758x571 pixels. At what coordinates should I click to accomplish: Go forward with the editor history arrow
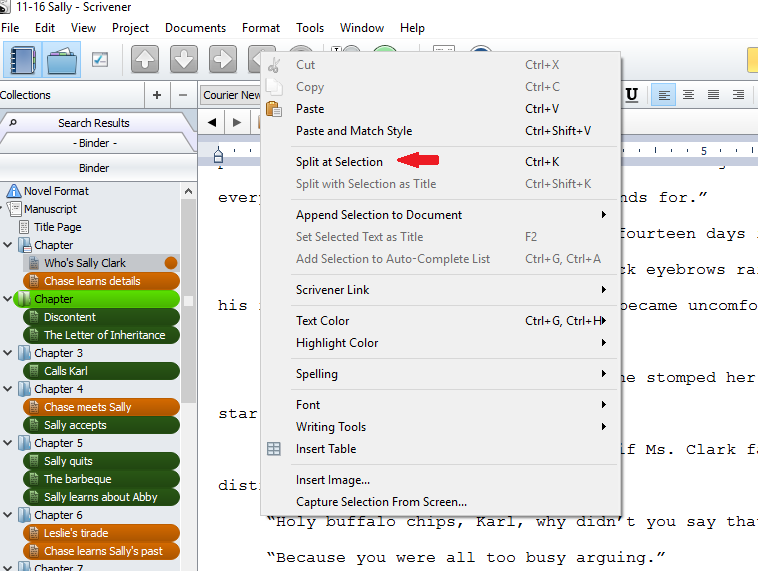pyautogui.click(x=237, y=122)
